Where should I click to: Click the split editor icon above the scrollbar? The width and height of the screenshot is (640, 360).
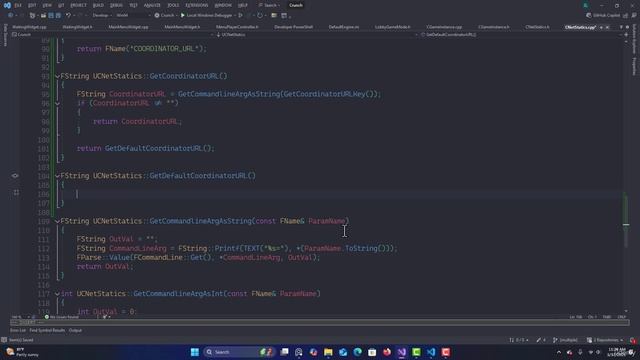pyautogui.click(x=626, y=35)
